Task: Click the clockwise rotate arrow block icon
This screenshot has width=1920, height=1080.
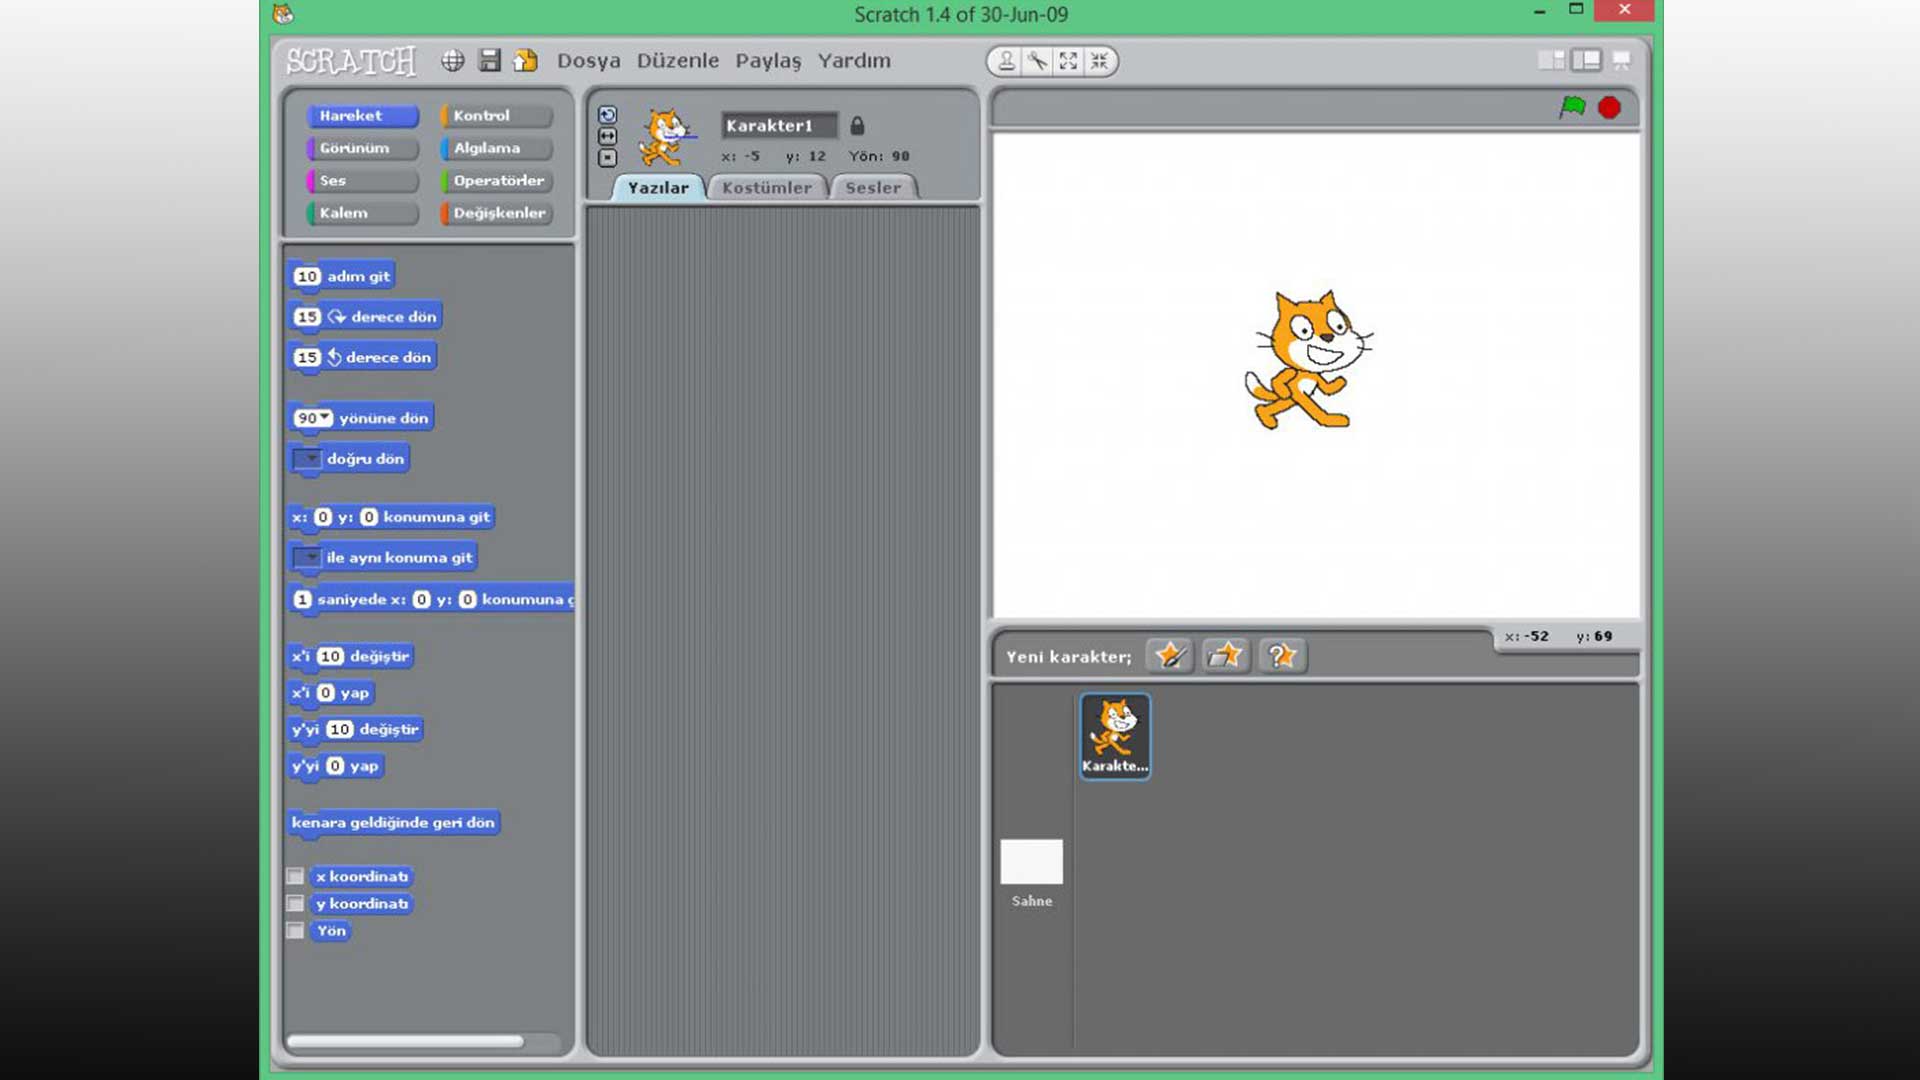Action: pyautogui.click(x=336, y=316)
